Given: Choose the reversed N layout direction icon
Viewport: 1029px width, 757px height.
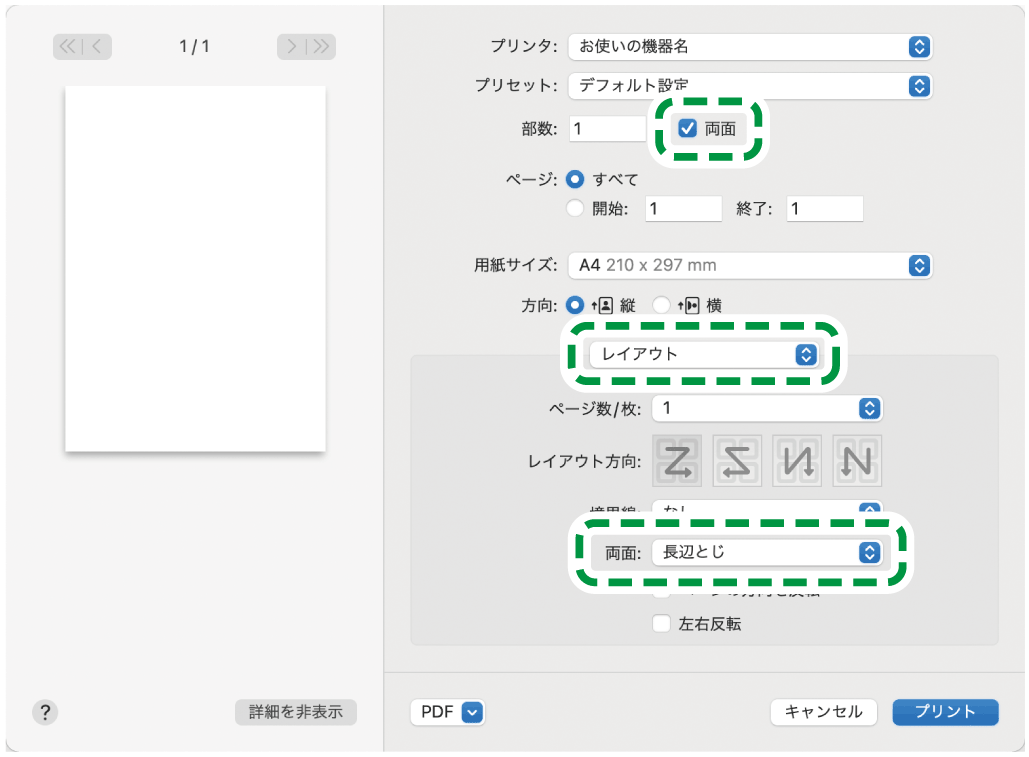Looking at the screenshot, I should coord(857,461).
